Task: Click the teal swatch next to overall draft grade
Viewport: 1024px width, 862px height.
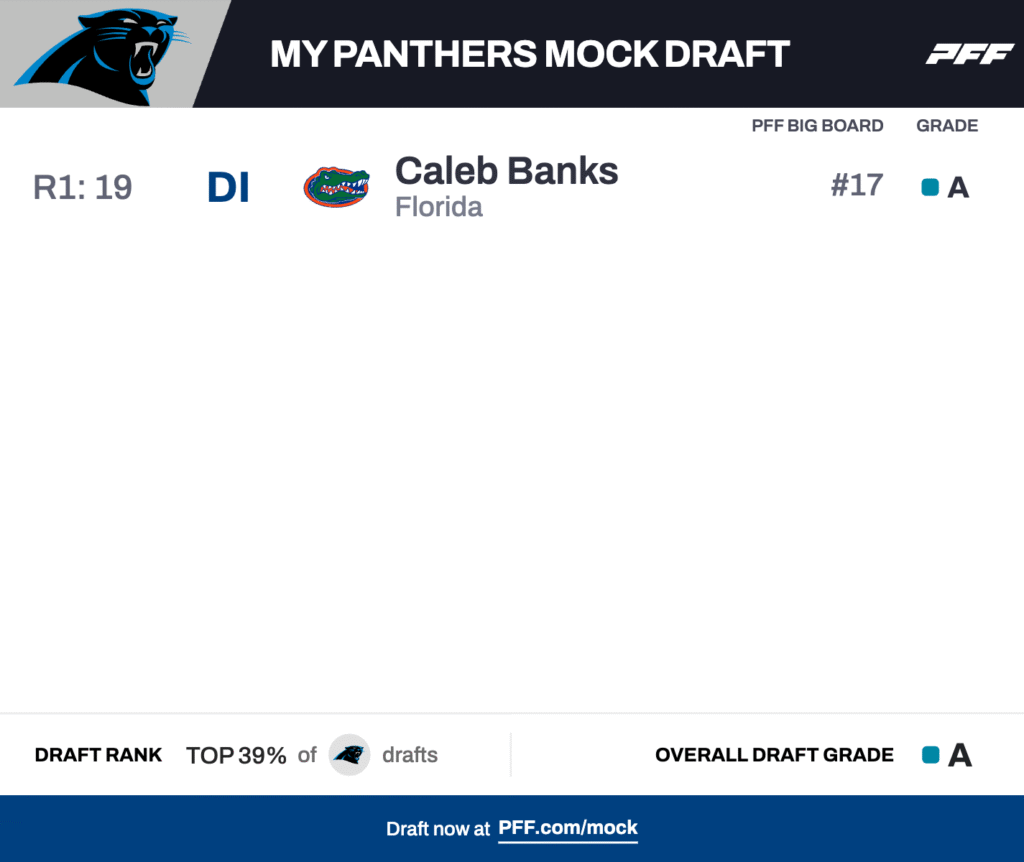Action: (x=931, y=755)
